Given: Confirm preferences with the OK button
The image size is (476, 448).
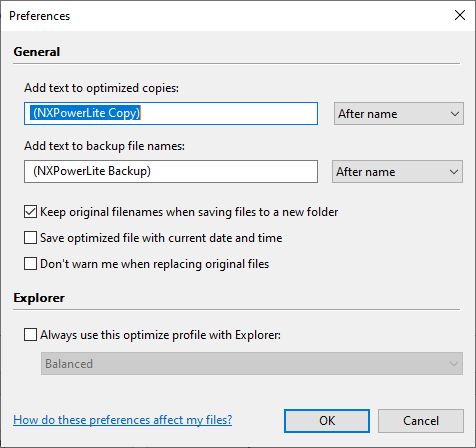Looking at the screenshot, I should pos(327,421).
